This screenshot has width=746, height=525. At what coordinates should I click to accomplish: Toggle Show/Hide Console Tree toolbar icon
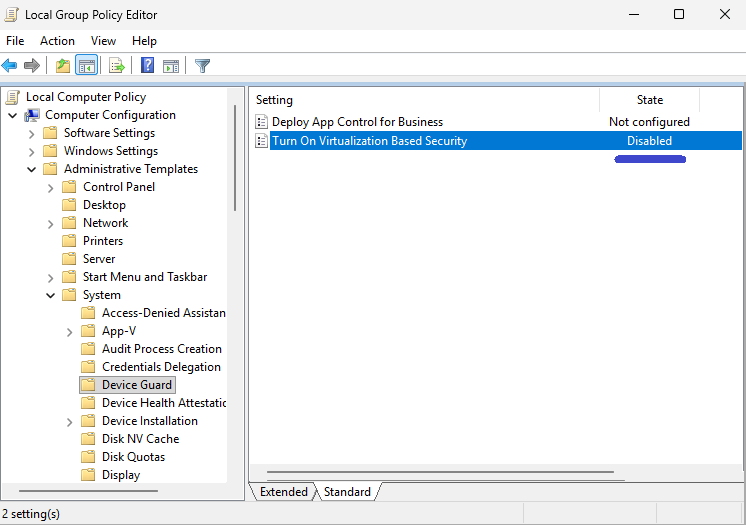coord(87,66)
